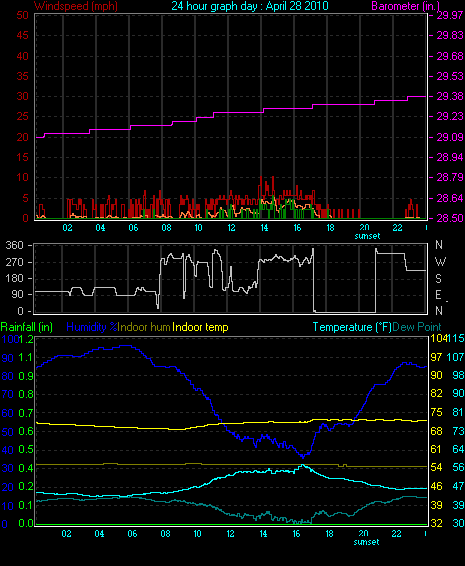Select cyan temperature scale value 56

click(x=458, y=467)
